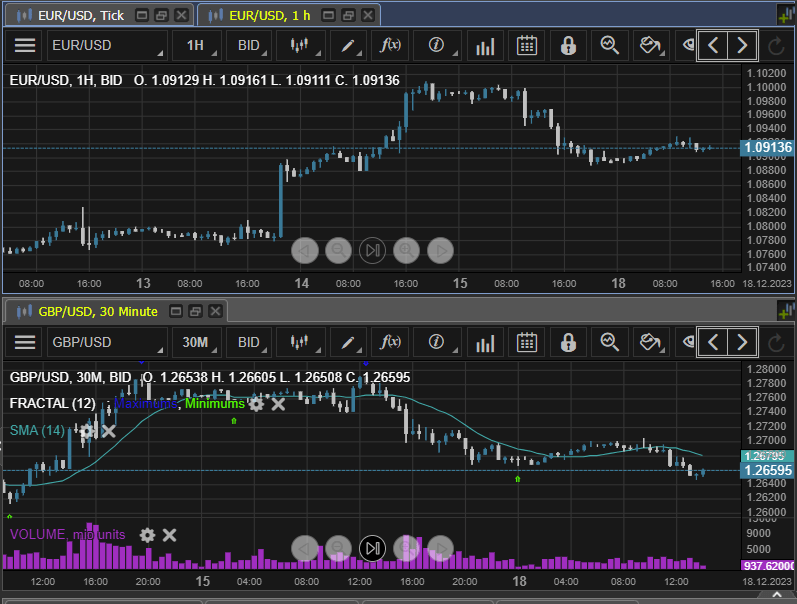
Task: Click info icon in GBP/USD chart toolbar
Action: click(x=437, y=342)
